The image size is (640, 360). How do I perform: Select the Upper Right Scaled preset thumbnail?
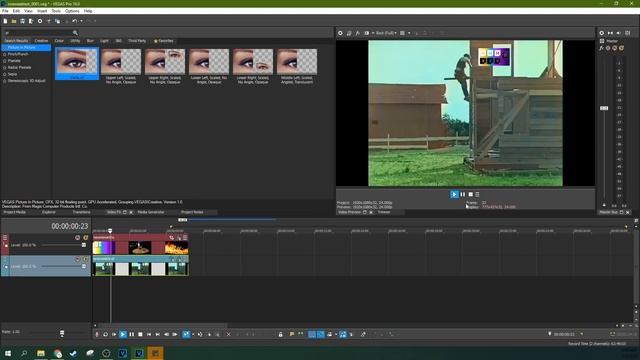[165, 61]
